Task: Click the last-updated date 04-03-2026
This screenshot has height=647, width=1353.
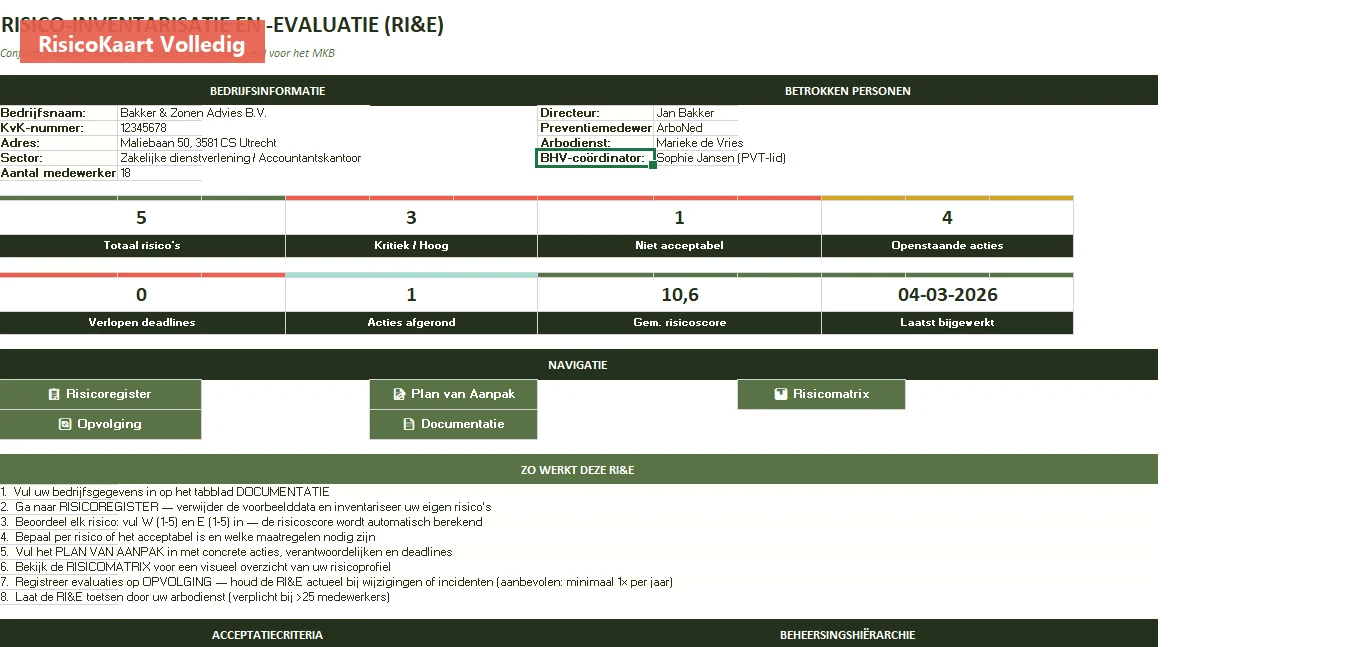Action: point(947,295)
